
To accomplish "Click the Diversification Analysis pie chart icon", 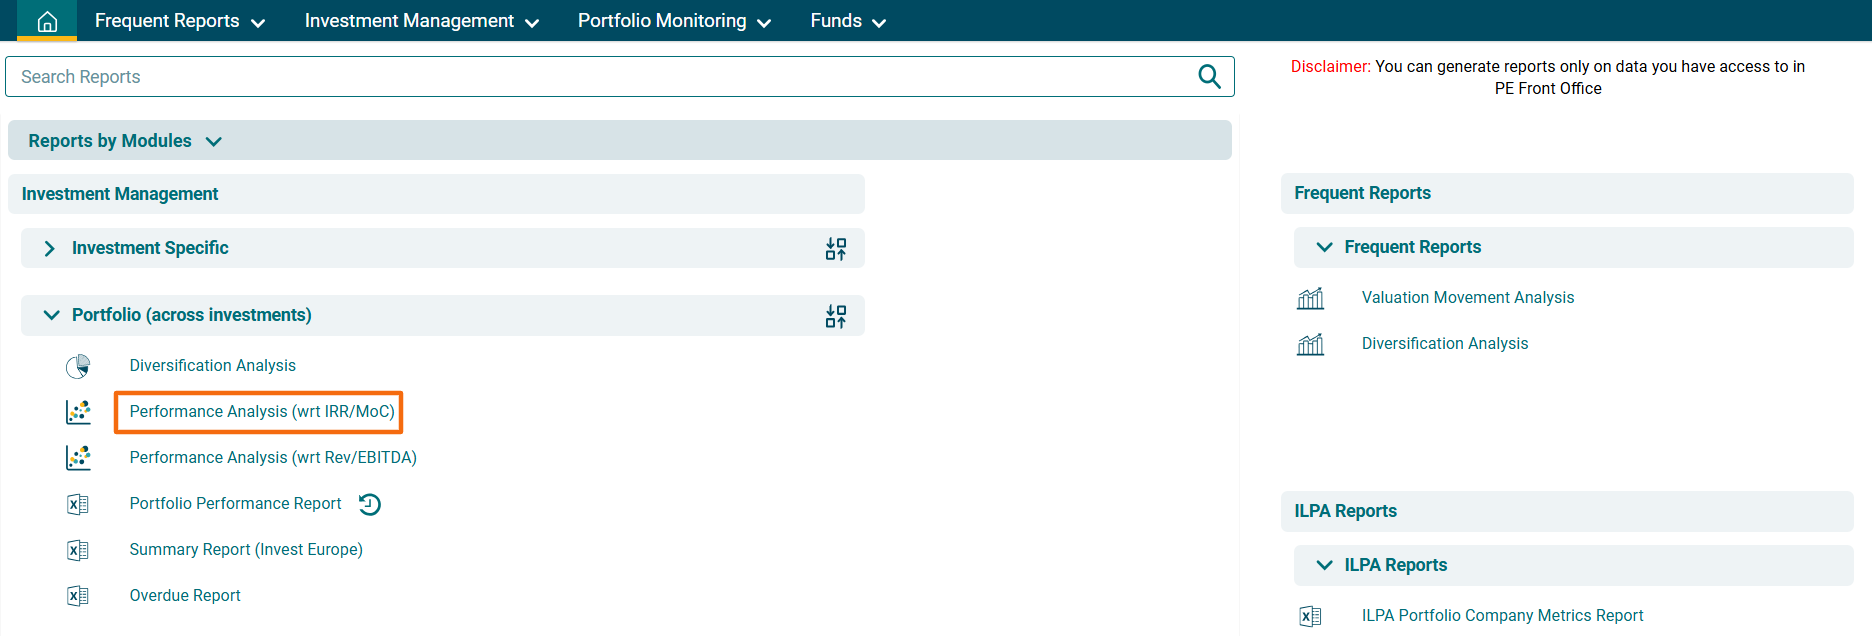I will [x=78, y=366].
